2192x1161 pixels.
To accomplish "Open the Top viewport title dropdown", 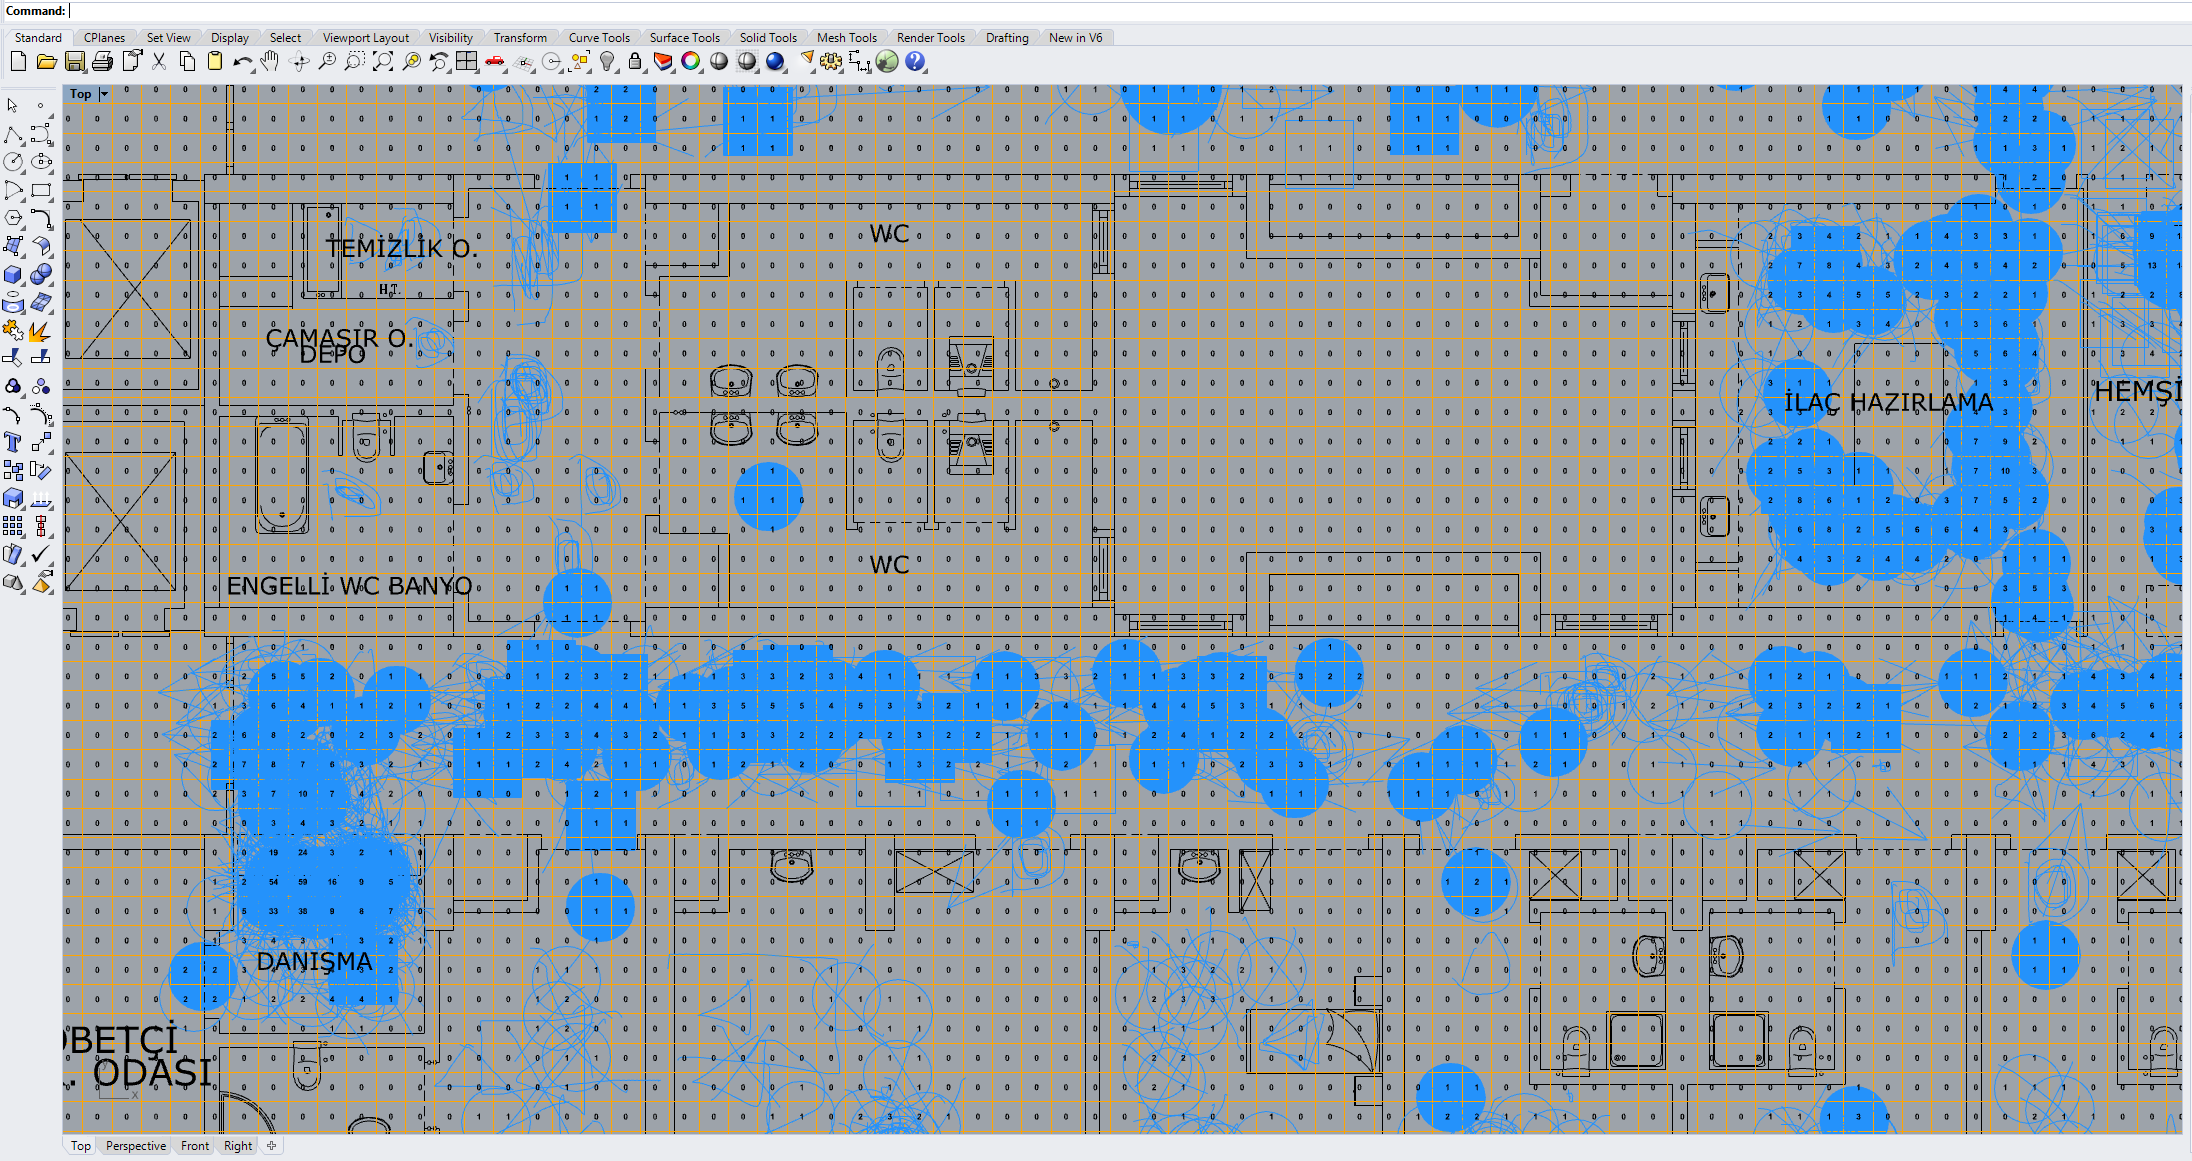I will (102, 93).
